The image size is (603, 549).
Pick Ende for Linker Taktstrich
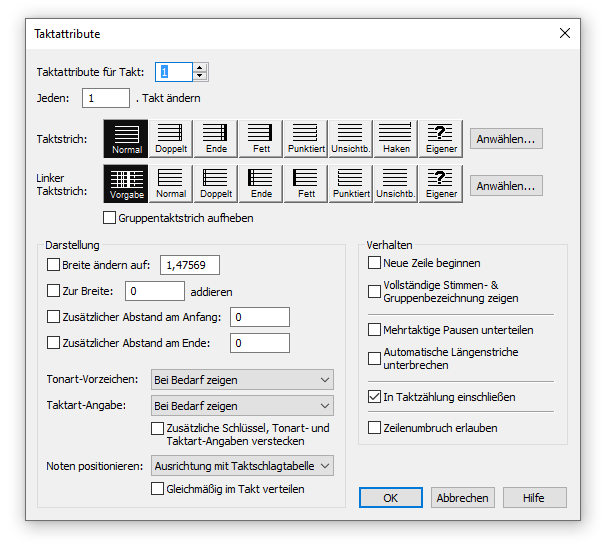coord(261,184)
